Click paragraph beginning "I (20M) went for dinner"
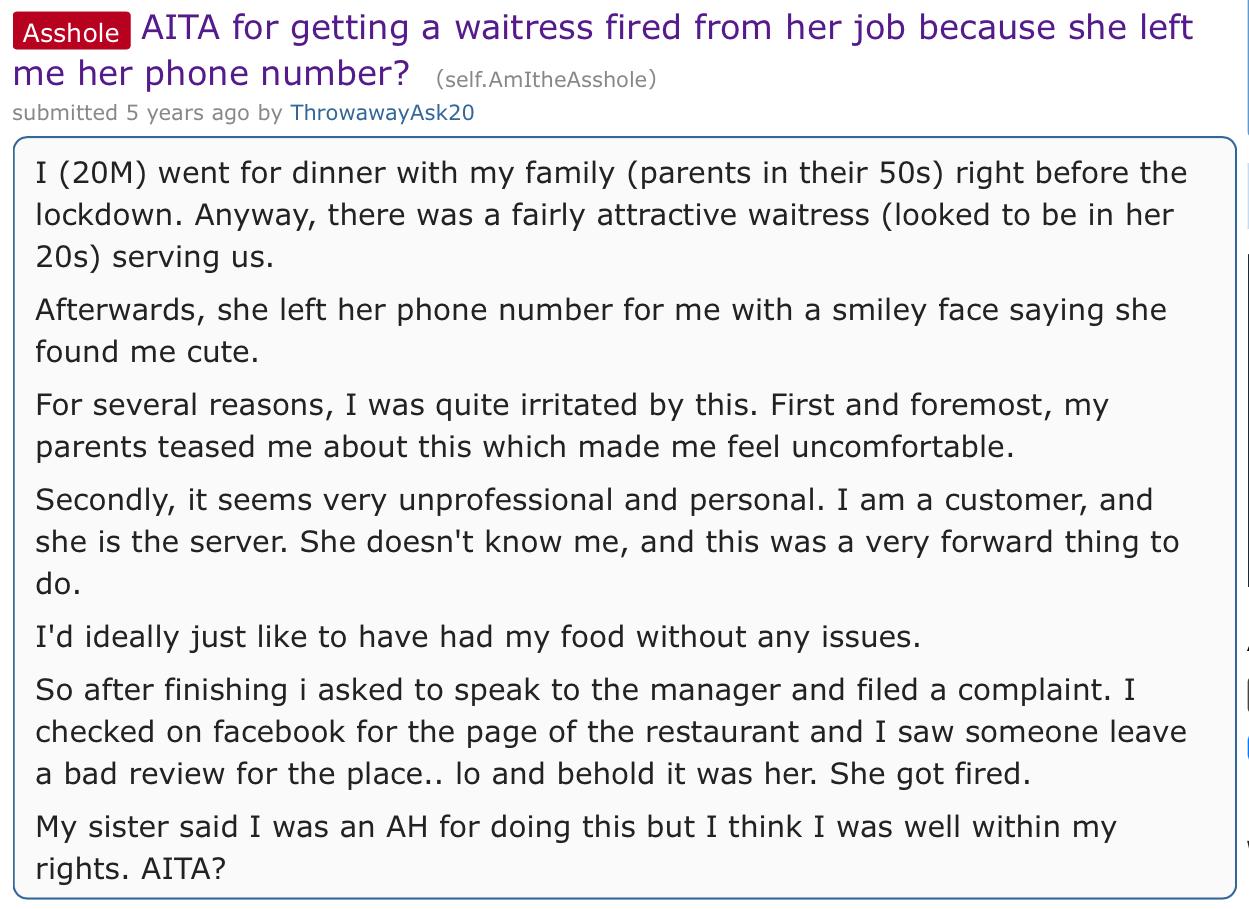The height and width of the screenshot is (909, 1249). [610, 214]
